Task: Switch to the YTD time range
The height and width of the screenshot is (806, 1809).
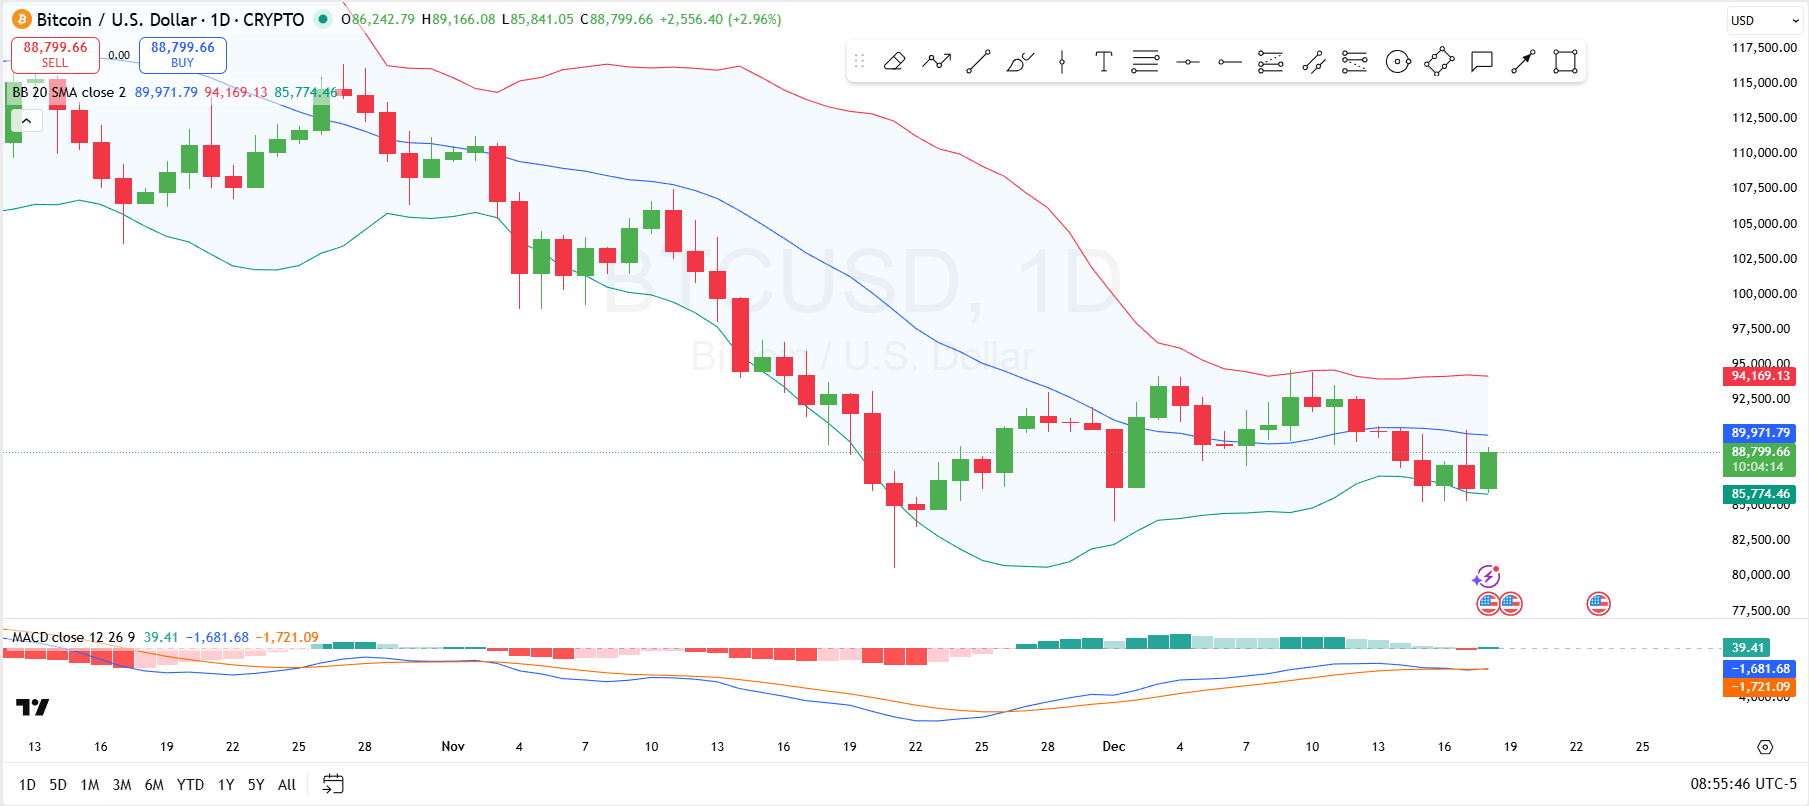Action: point(190,785)
